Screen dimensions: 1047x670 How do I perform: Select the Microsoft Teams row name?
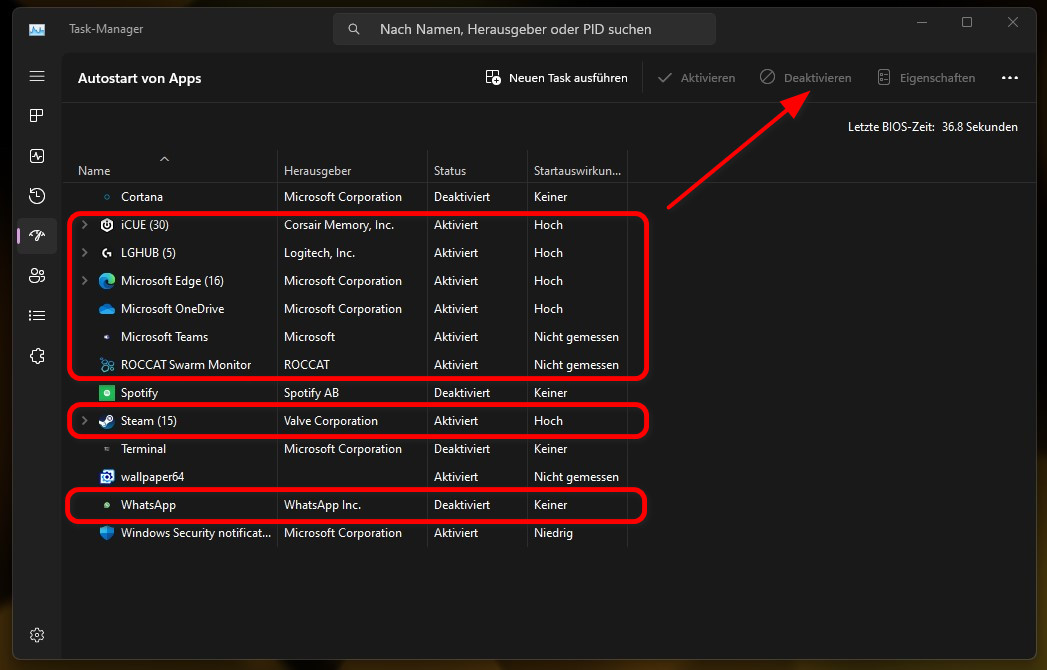[x=164, y=337]
